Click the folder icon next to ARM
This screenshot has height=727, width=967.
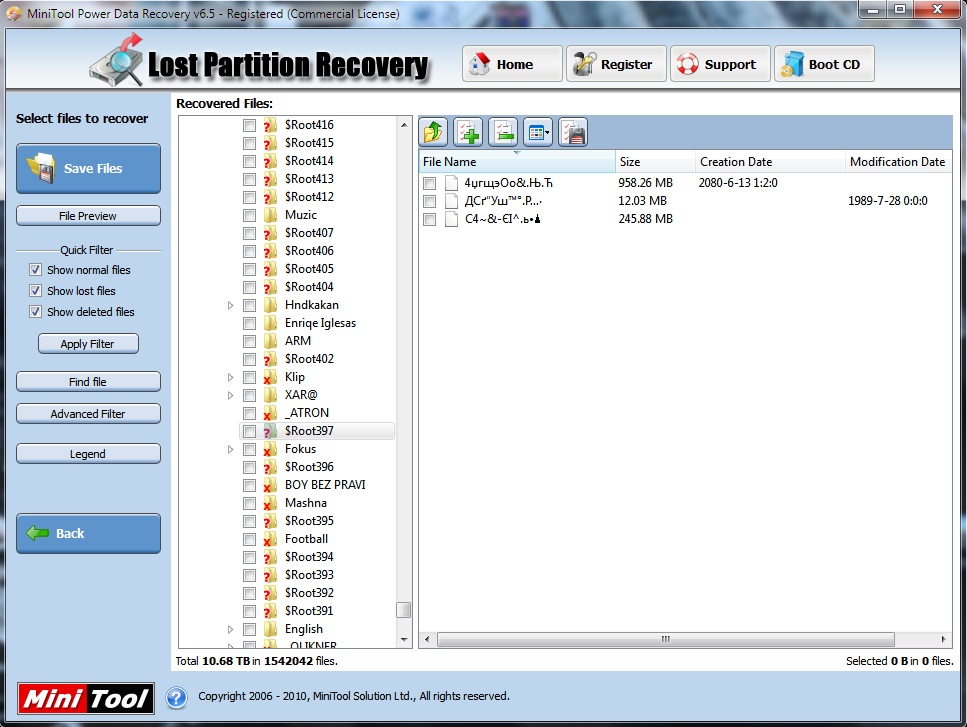pyautogui.click(x=270, y=341)
